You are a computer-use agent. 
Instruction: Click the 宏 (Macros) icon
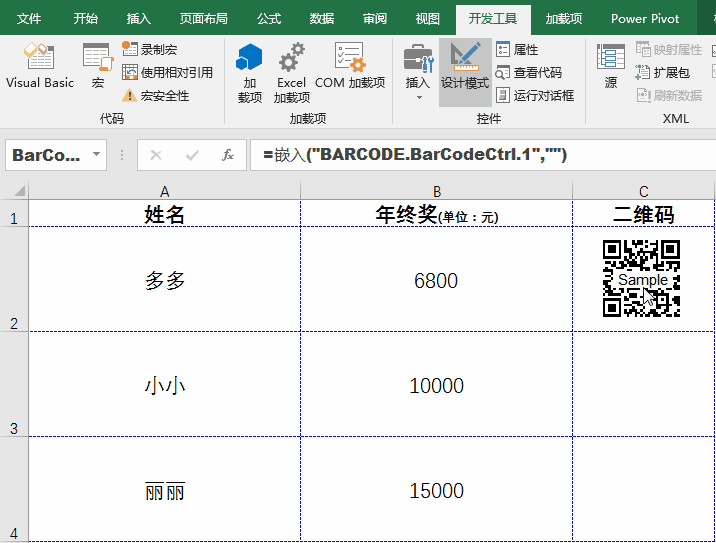coord(97,66)
